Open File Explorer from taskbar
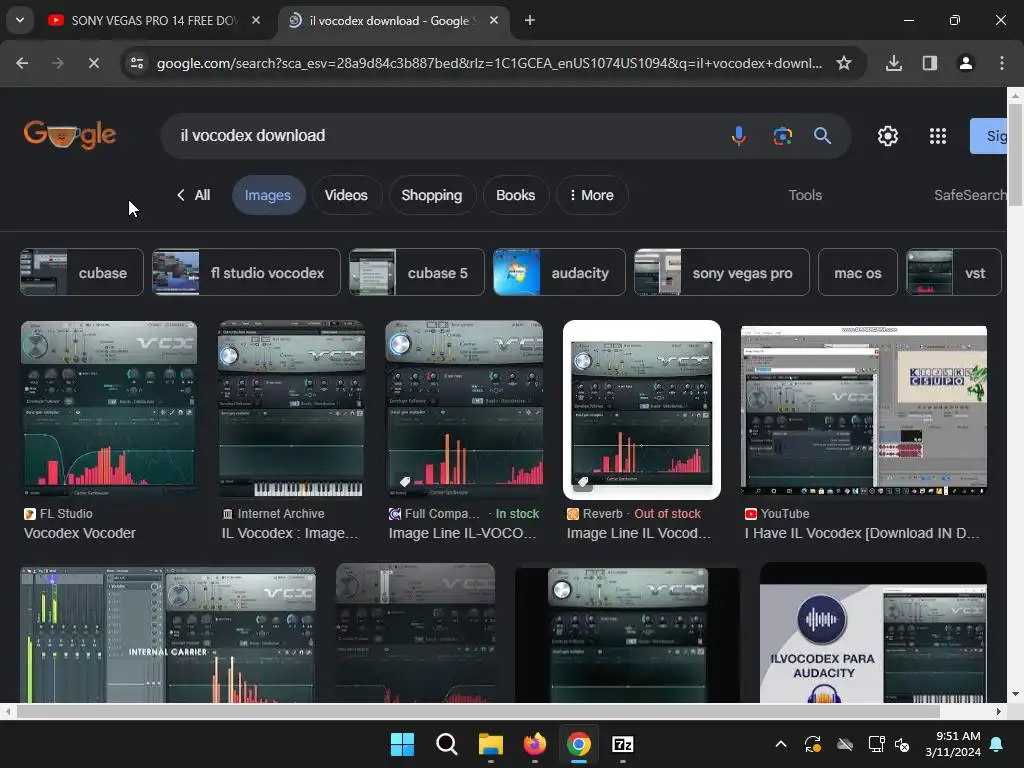Screen dimensions: 1024x768 490,744
